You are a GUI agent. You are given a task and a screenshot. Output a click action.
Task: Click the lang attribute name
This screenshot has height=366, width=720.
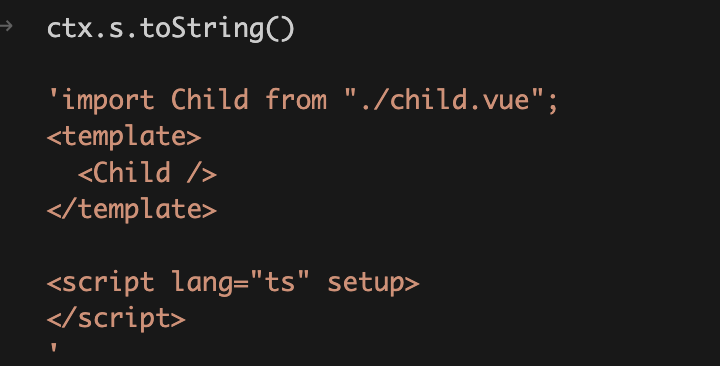tap(202, 283)
